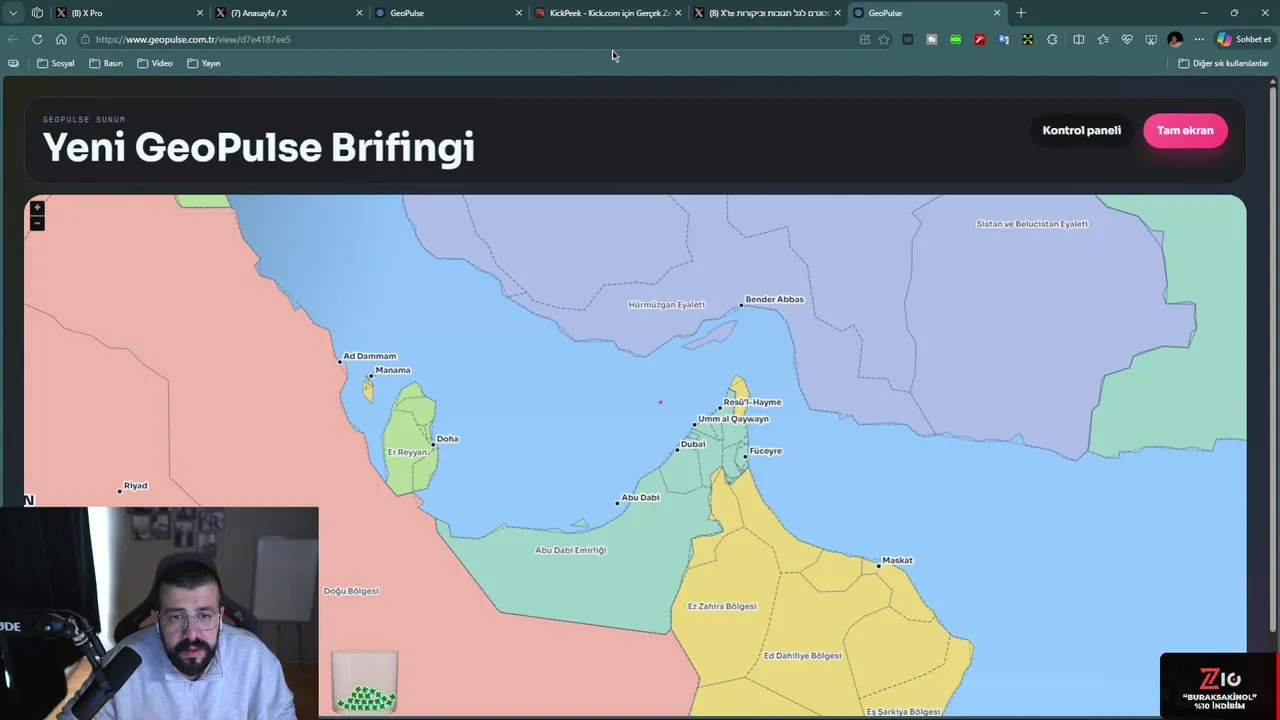Click the Resü'l-Hayme label

[x=752, y=402]
